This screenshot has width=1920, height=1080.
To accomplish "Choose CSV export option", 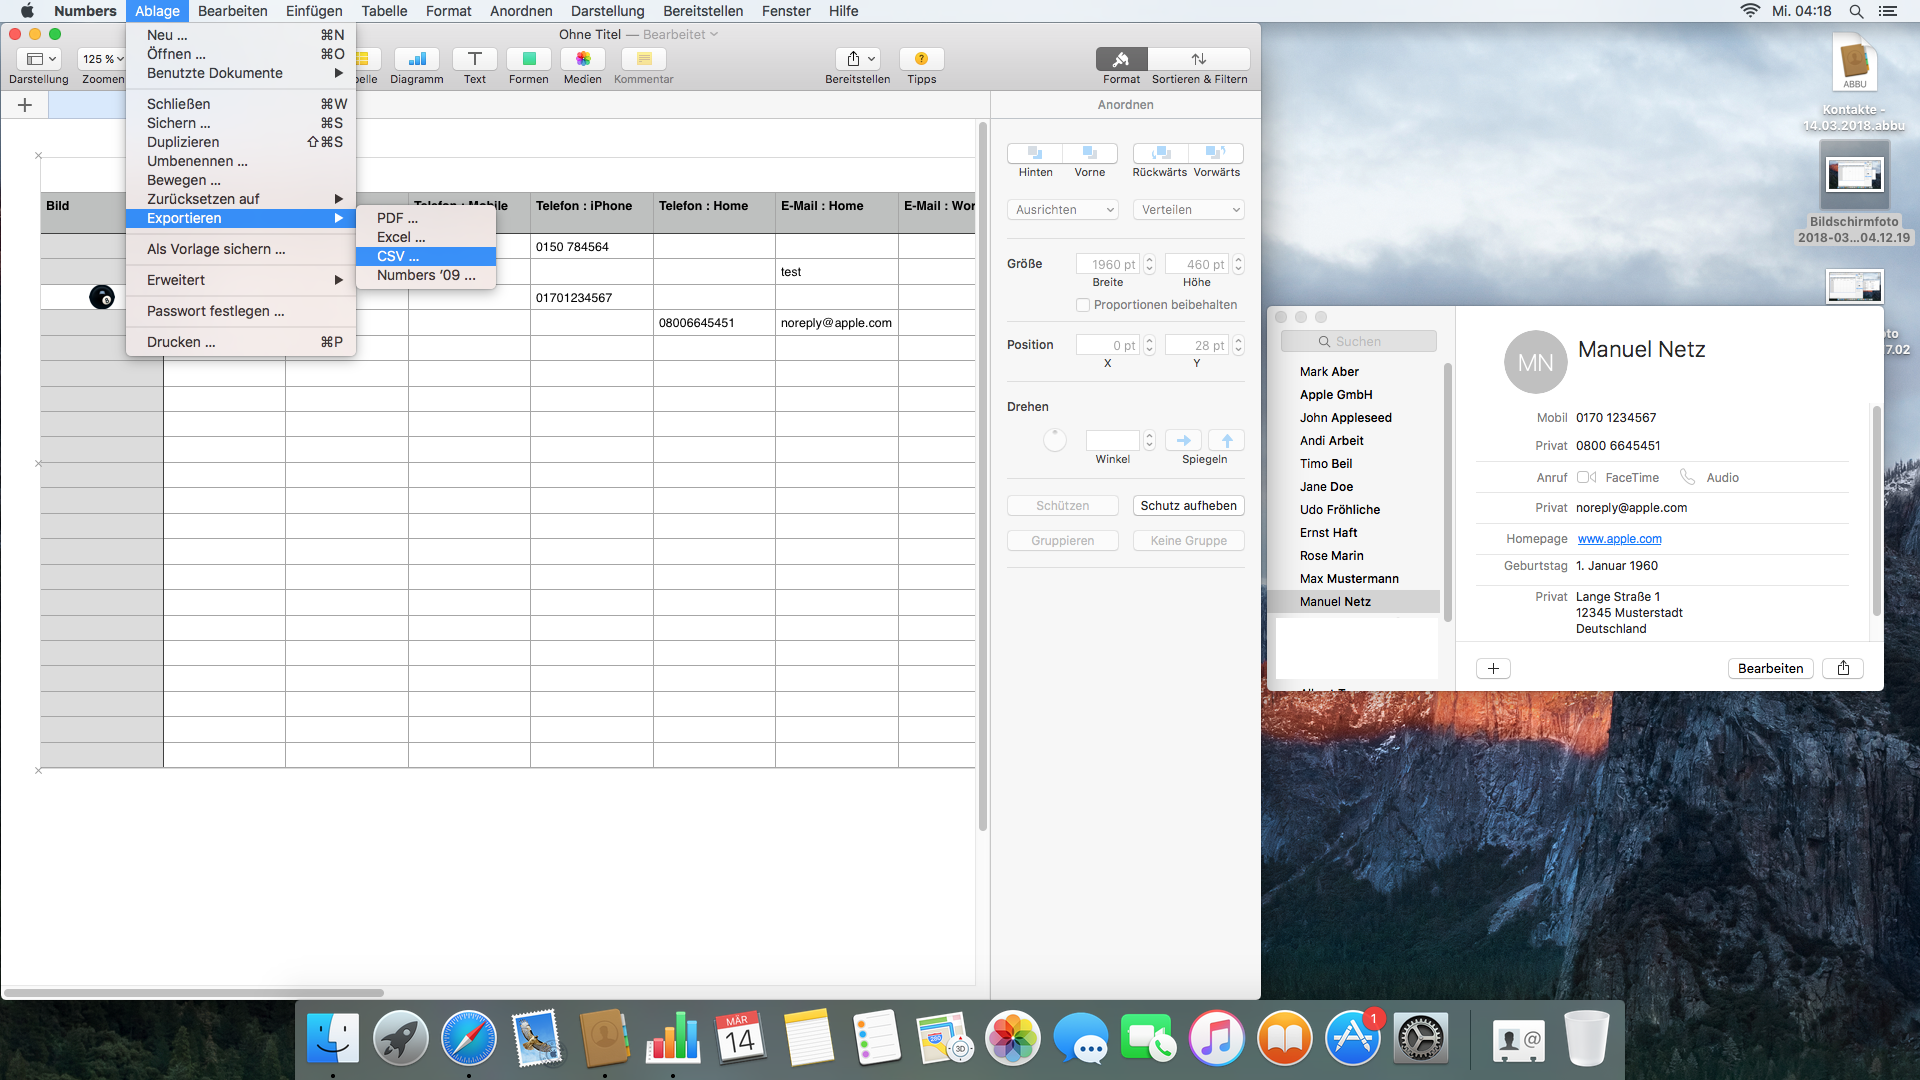I will [398, 256].
